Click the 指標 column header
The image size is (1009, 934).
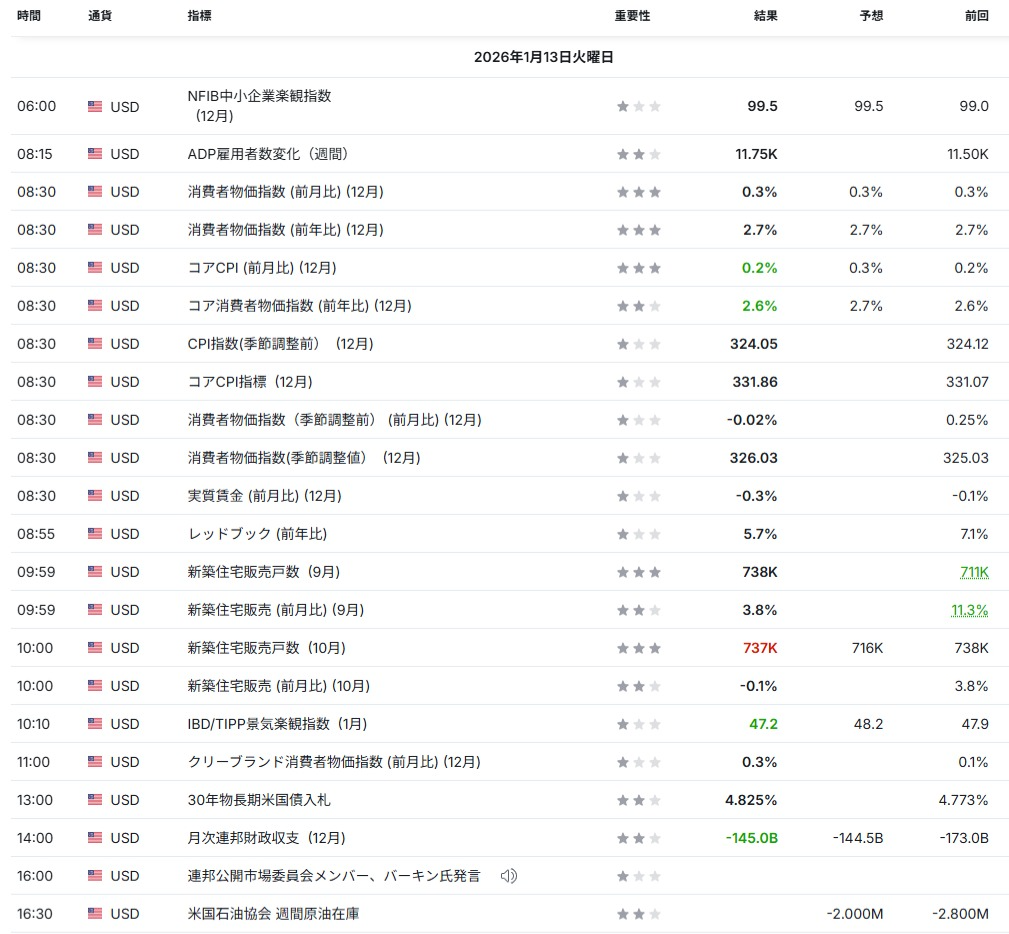(199, 16)
